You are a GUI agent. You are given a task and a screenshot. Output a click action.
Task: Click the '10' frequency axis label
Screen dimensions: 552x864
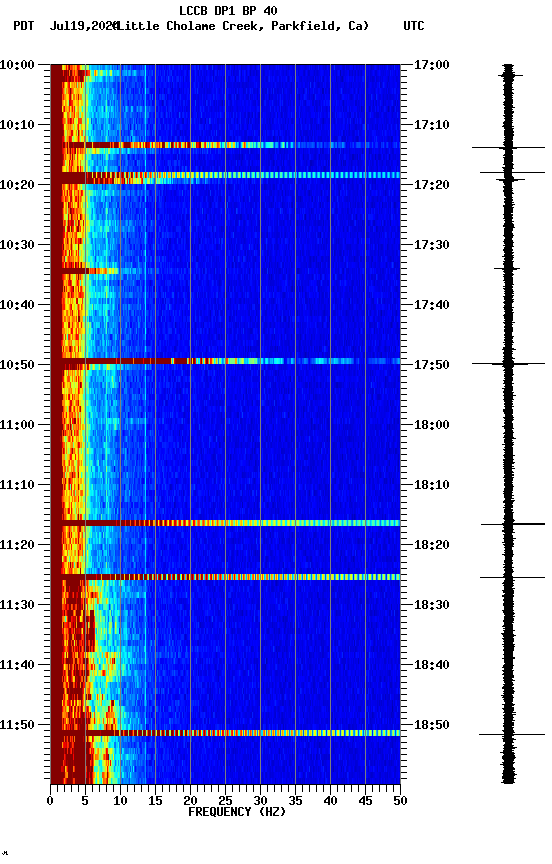pyautogui.click(x=120, y=801)
